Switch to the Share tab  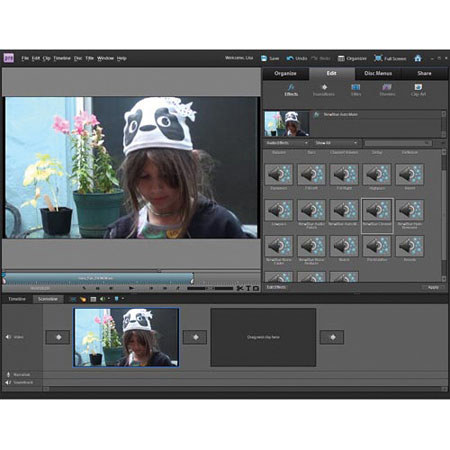(424, 73)
